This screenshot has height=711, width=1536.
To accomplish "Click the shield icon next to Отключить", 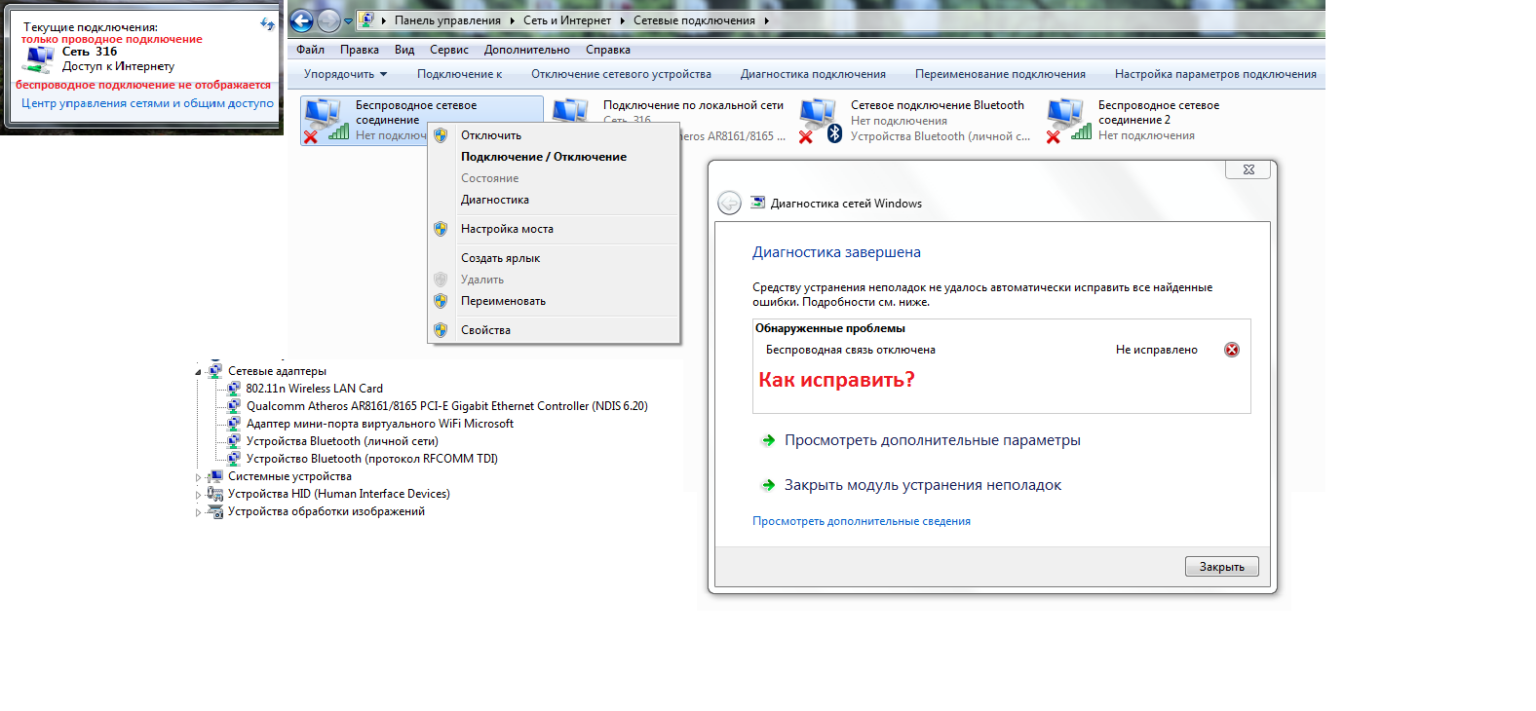I will click(x=440, y=135).
